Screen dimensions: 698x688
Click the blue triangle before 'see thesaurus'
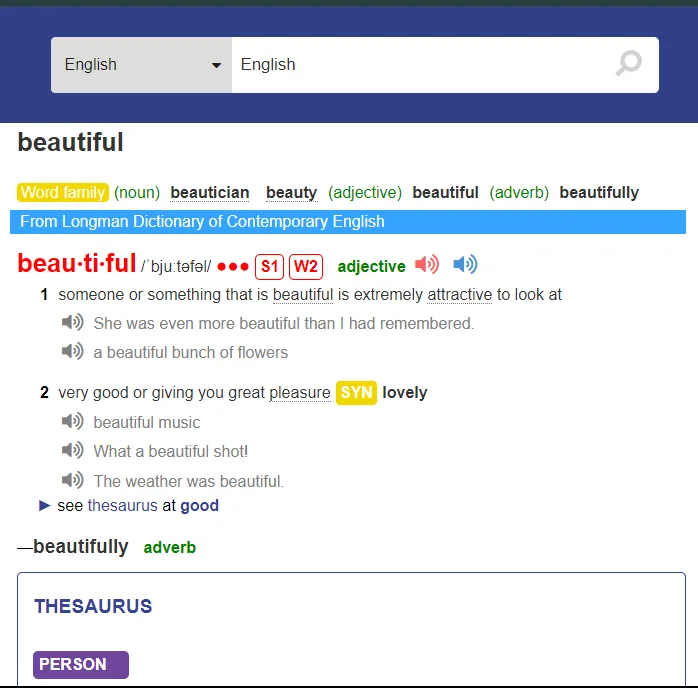pos(45,506)
